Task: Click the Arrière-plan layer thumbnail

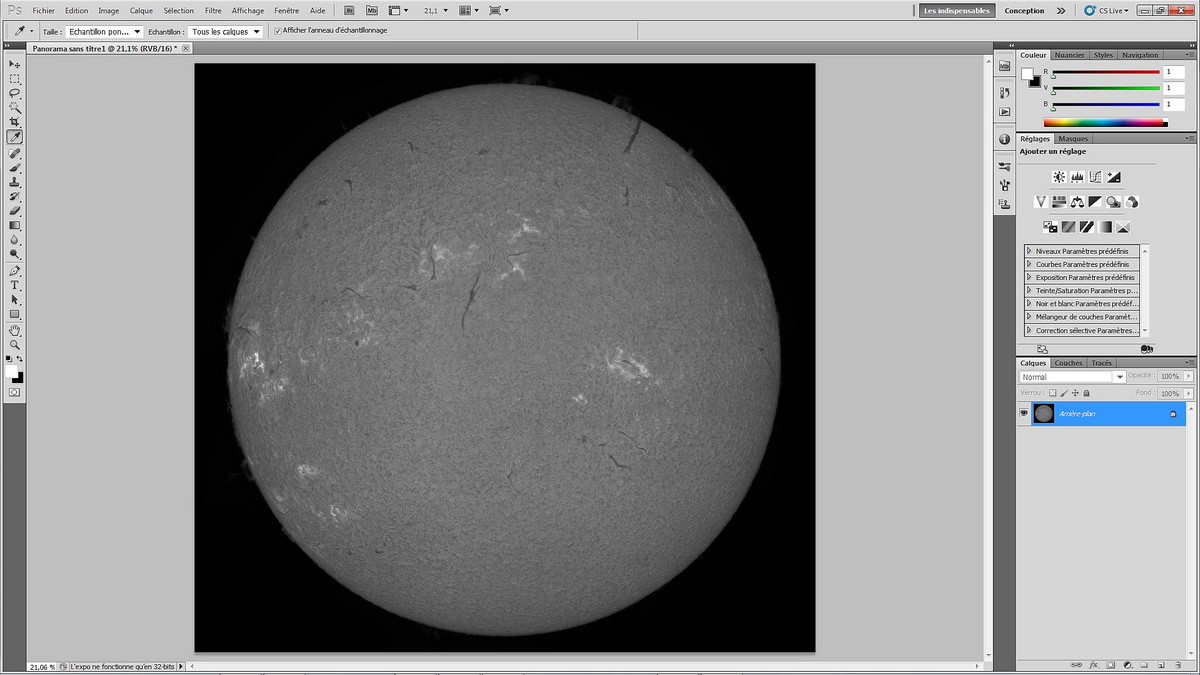Action: [1044, 413]
